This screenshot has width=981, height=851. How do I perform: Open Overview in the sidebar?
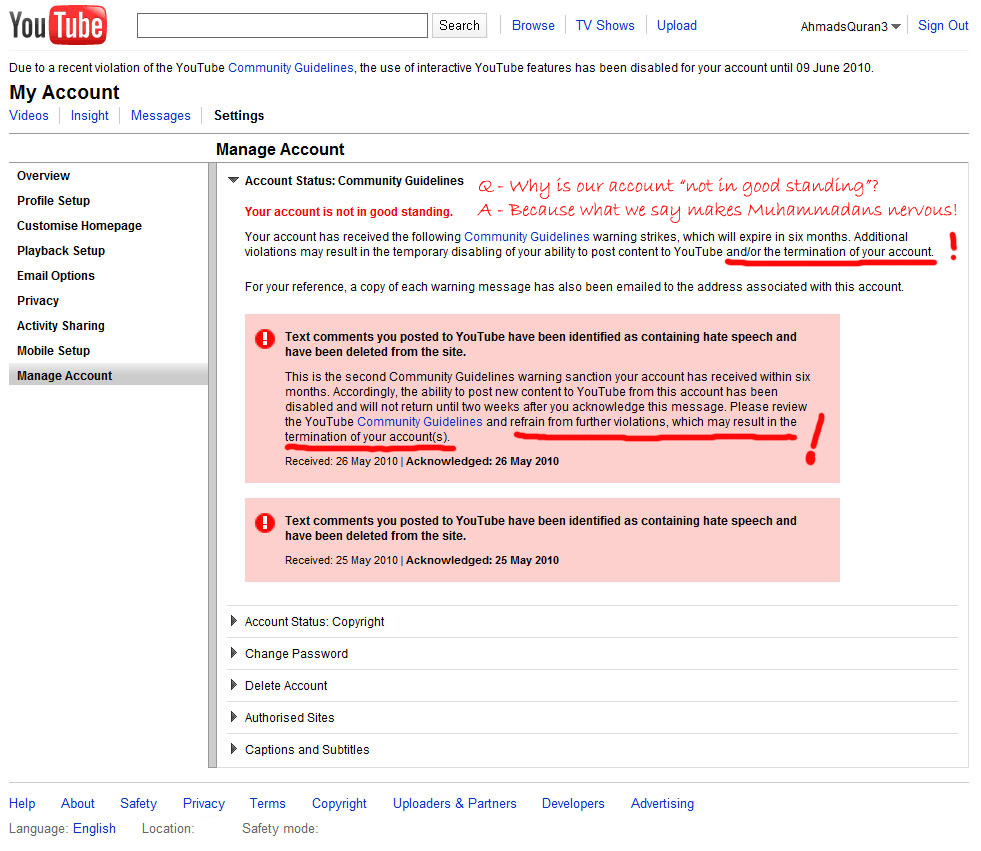click(x=43, y=176)
